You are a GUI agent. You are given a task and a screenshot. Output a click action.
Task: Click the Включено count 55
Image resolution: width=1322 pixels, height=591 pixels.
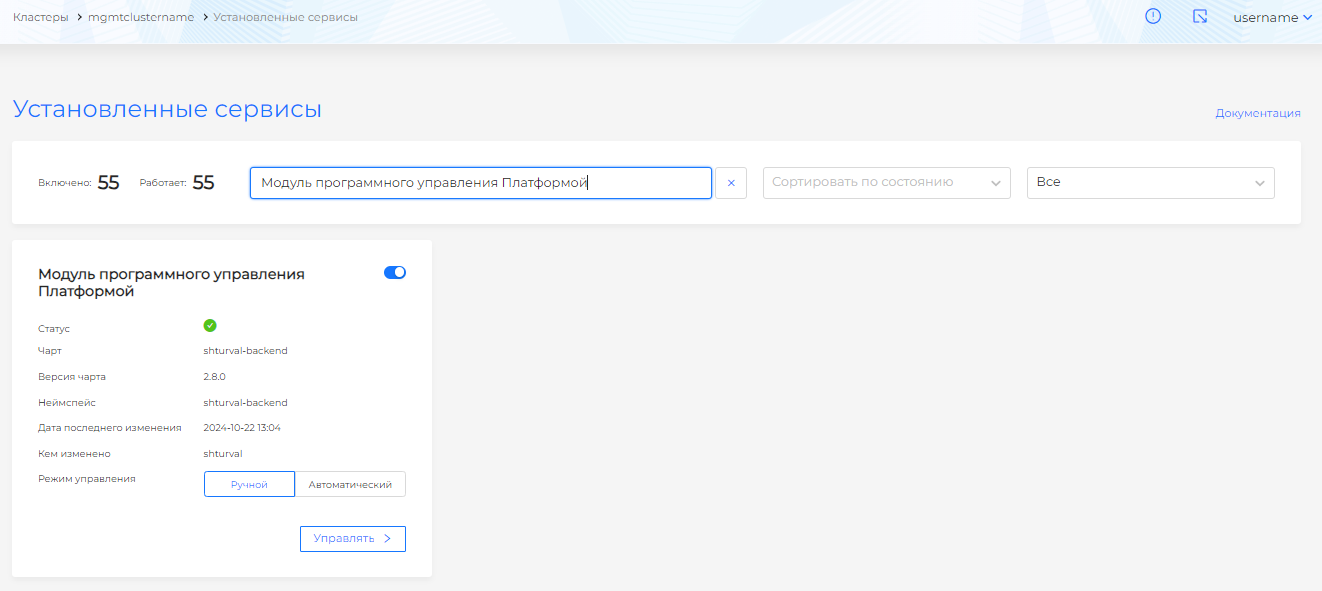108,183
